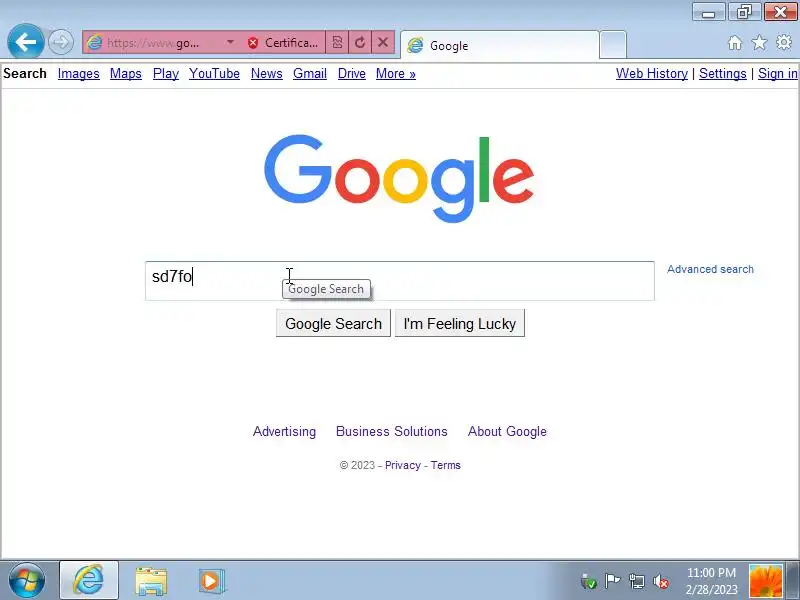
Task: Click the Forward navigation arrow
Action: [x=61, y=42]
